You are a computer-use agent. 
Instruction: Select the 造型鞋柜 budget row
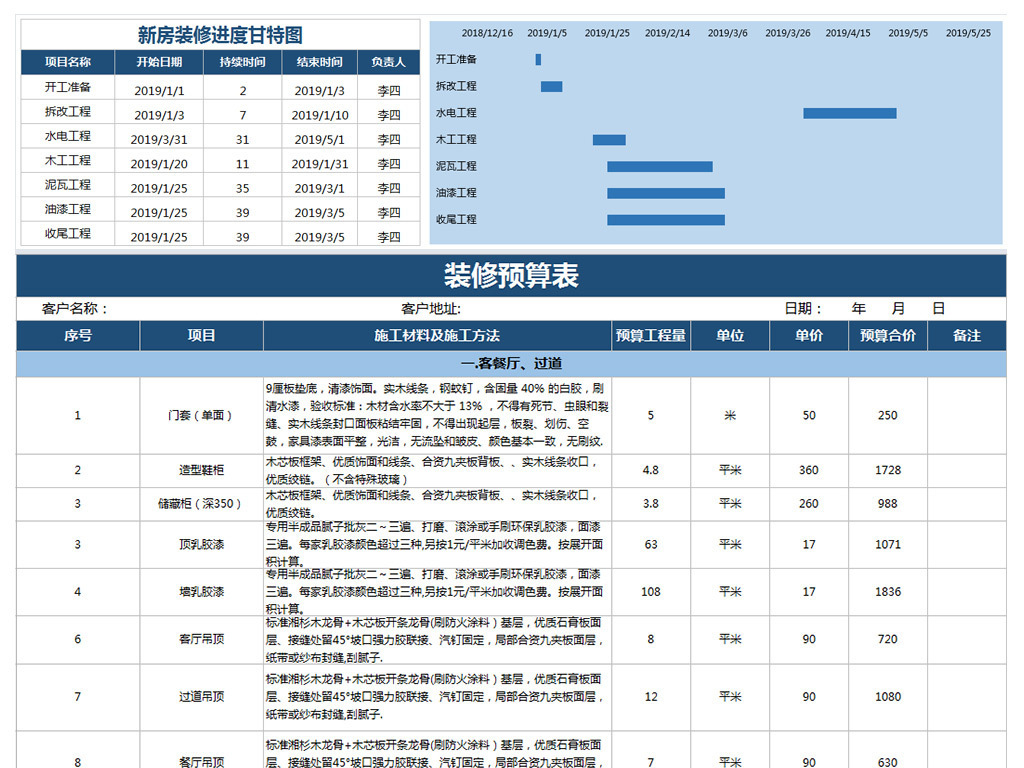pyautogui.click(x=202, y=469)
